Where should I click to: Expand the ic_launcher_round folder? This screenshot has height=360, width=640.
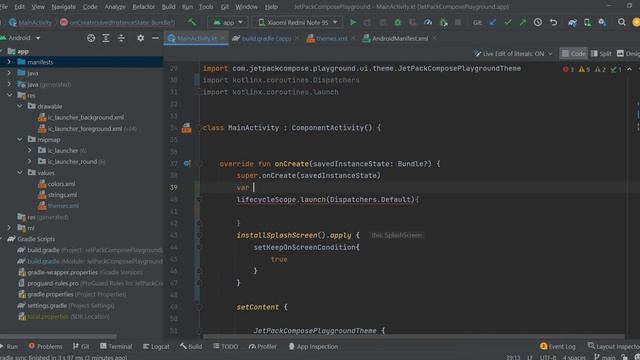point(30,162)
